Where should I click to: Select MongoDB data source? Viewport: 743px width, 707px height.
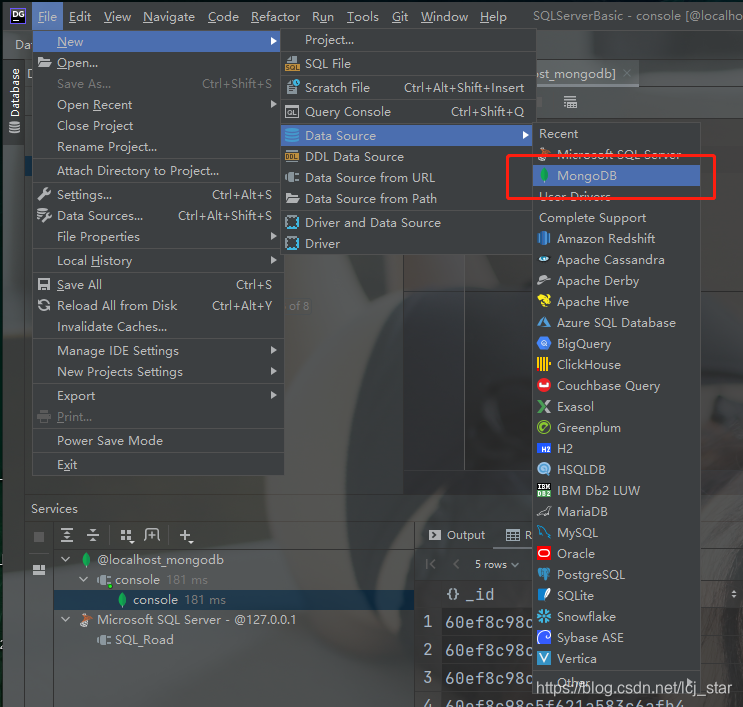click(x=616, y=176)
